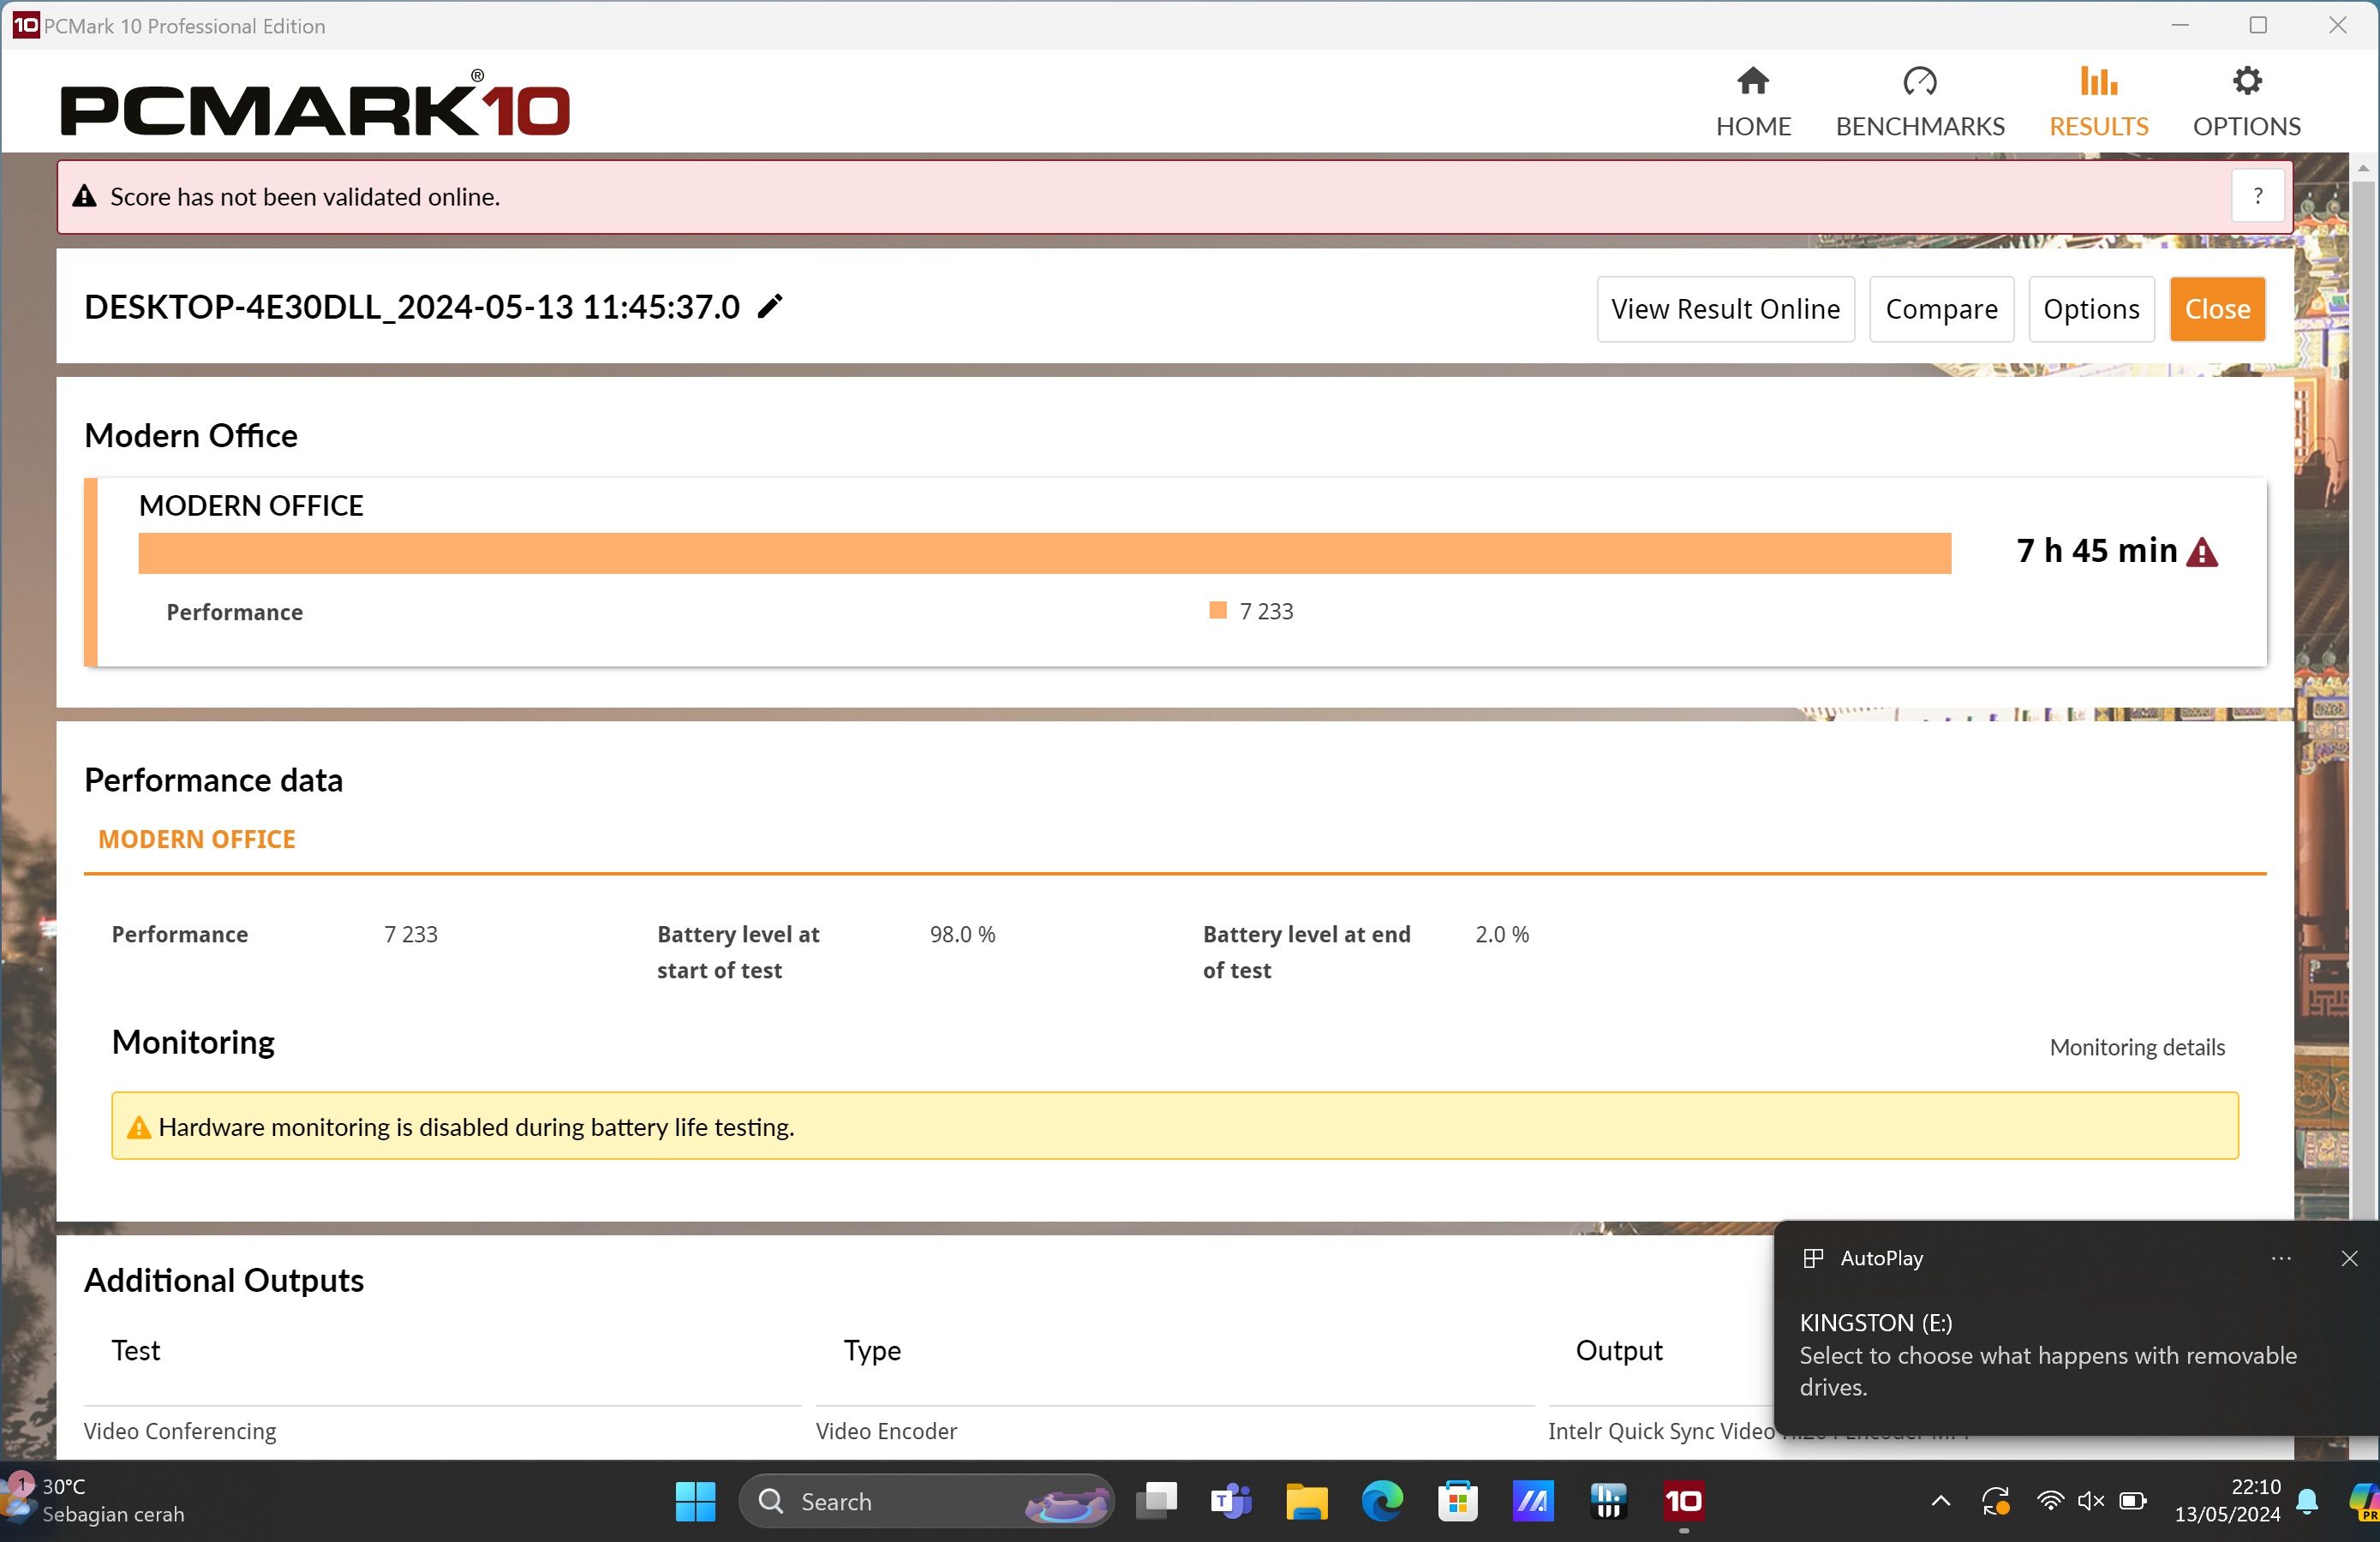Image resolution: width=2380 pixels, height=1542 pixels.
Task: Select the MODERN OFFICE performance data tab
Action: (197, 839)
